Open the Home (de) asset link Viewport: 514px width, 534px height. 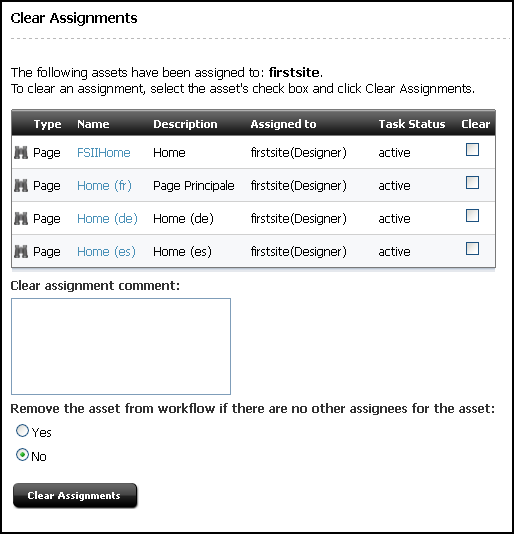pos(107,219)
